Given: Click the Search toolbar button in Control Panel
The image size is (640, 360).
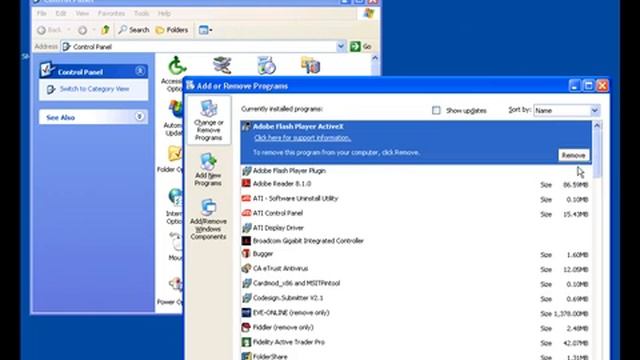Looking at the screenshot, I should click(x=134, y=30).
